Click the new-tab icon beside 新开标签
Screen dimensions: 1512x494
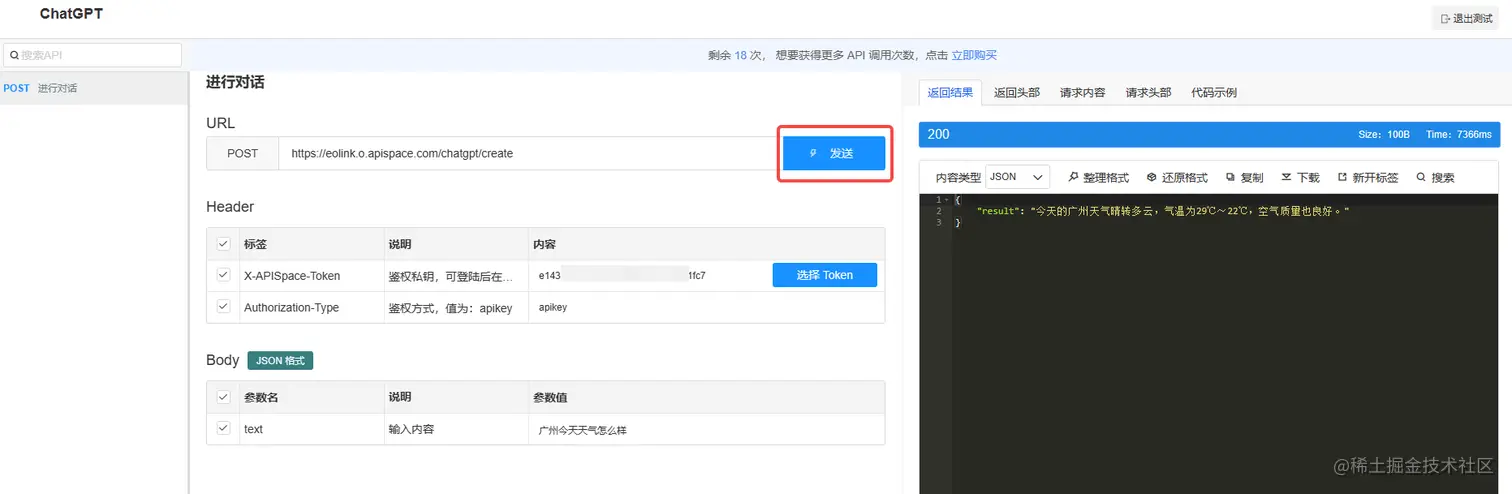point(1342,177)
